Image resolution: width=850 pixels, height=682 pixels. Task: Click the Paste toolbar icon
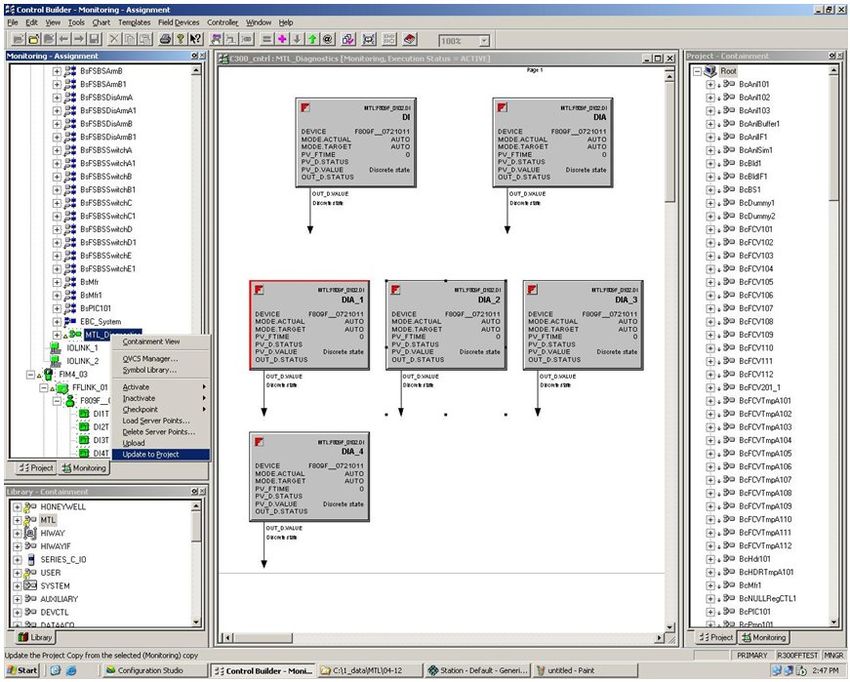[145, 39]
